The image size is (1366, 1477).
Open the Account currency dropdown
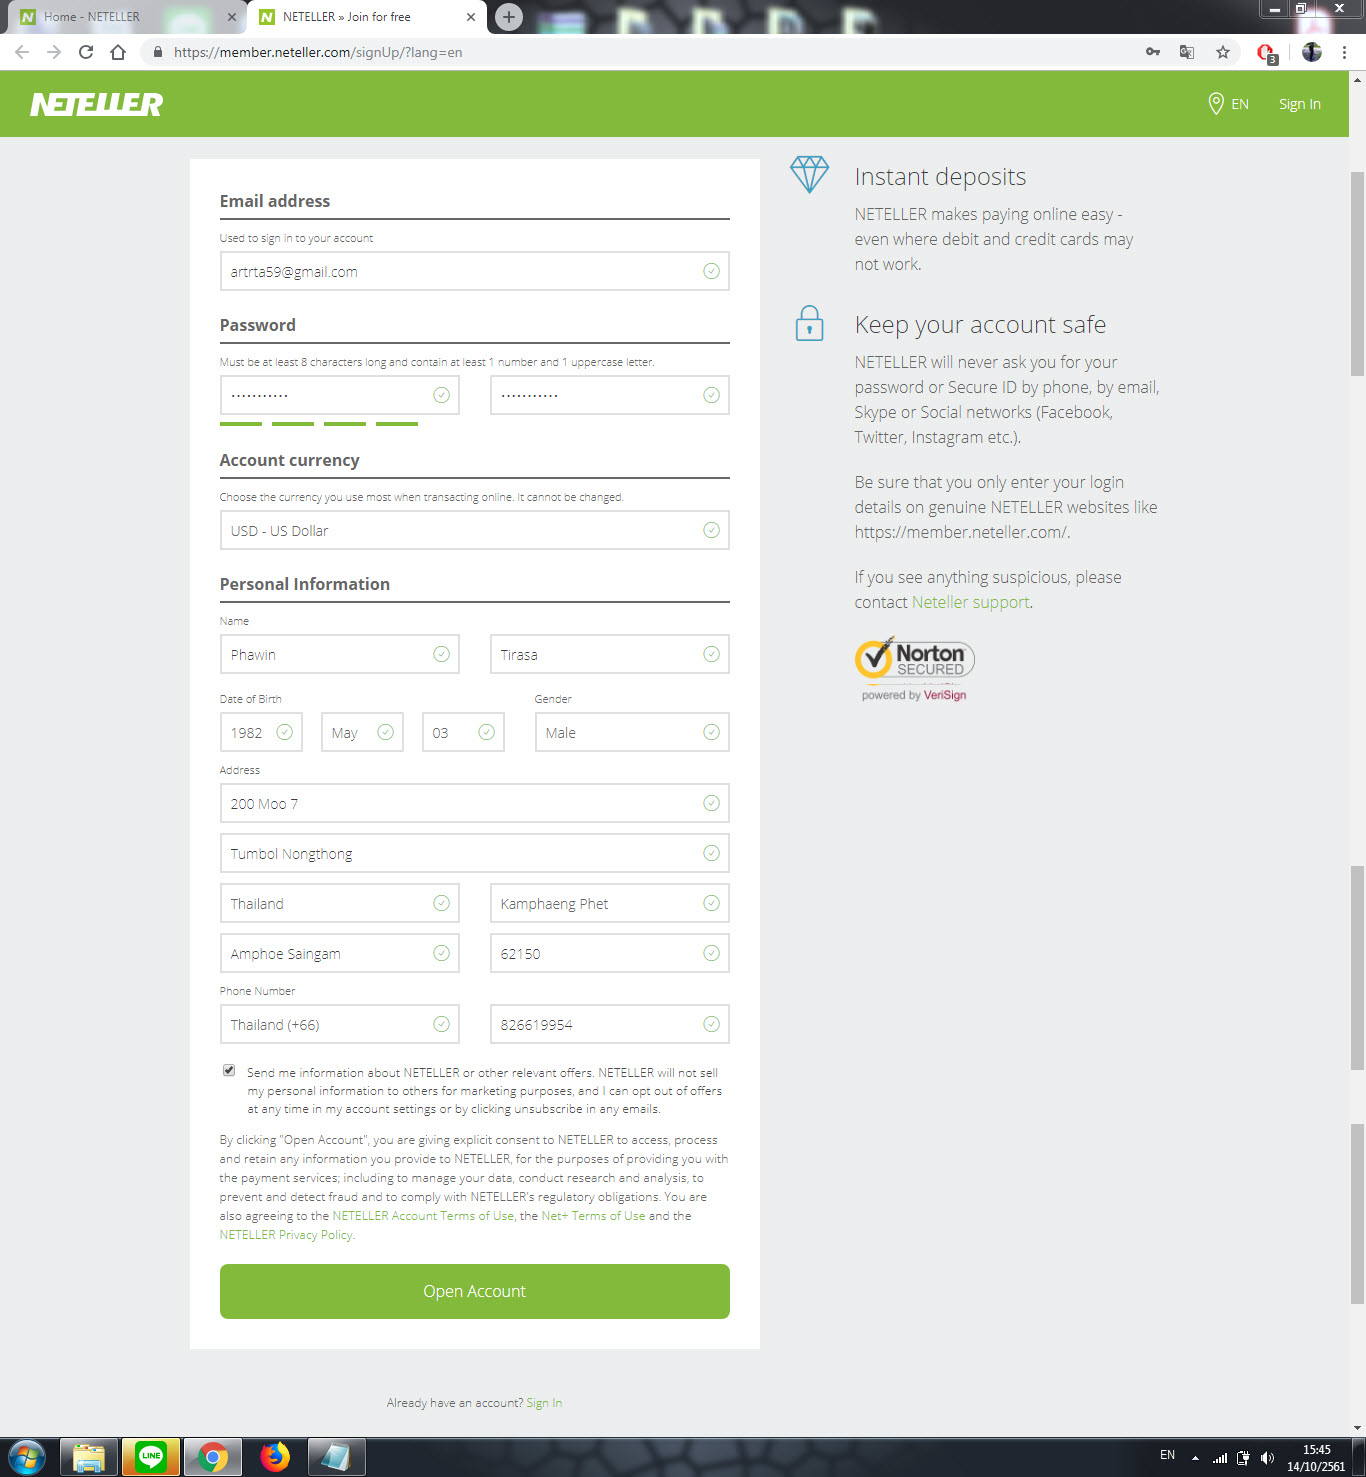[474, 530]
